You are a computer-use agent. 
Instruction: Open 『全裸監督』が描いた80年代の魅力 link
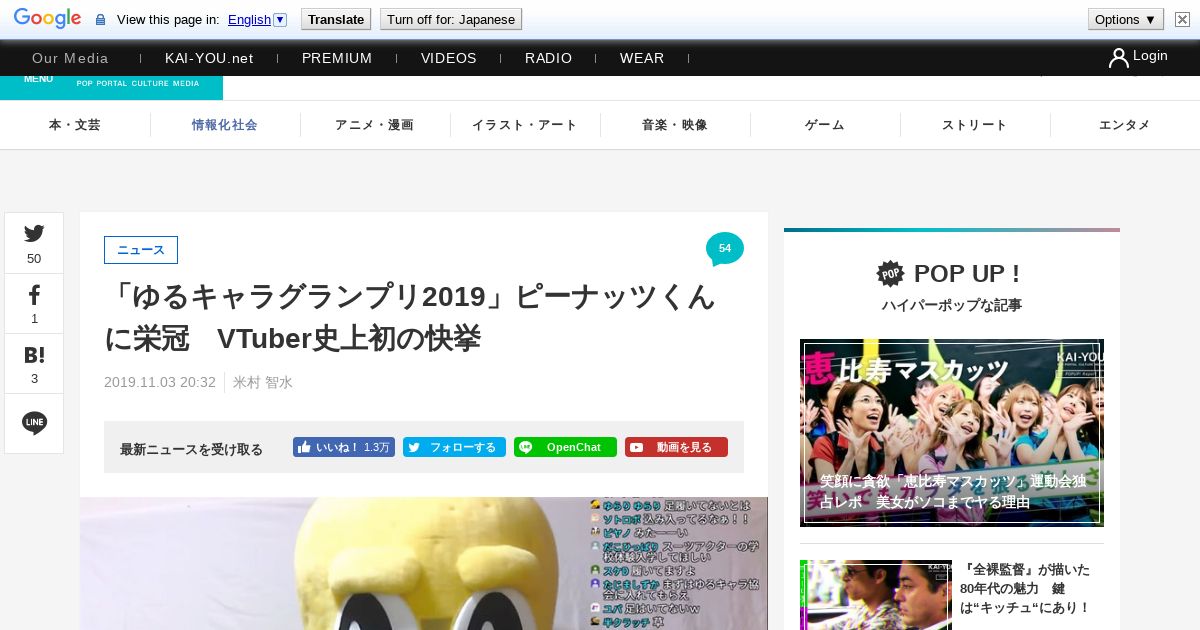tap(1025, 588)
